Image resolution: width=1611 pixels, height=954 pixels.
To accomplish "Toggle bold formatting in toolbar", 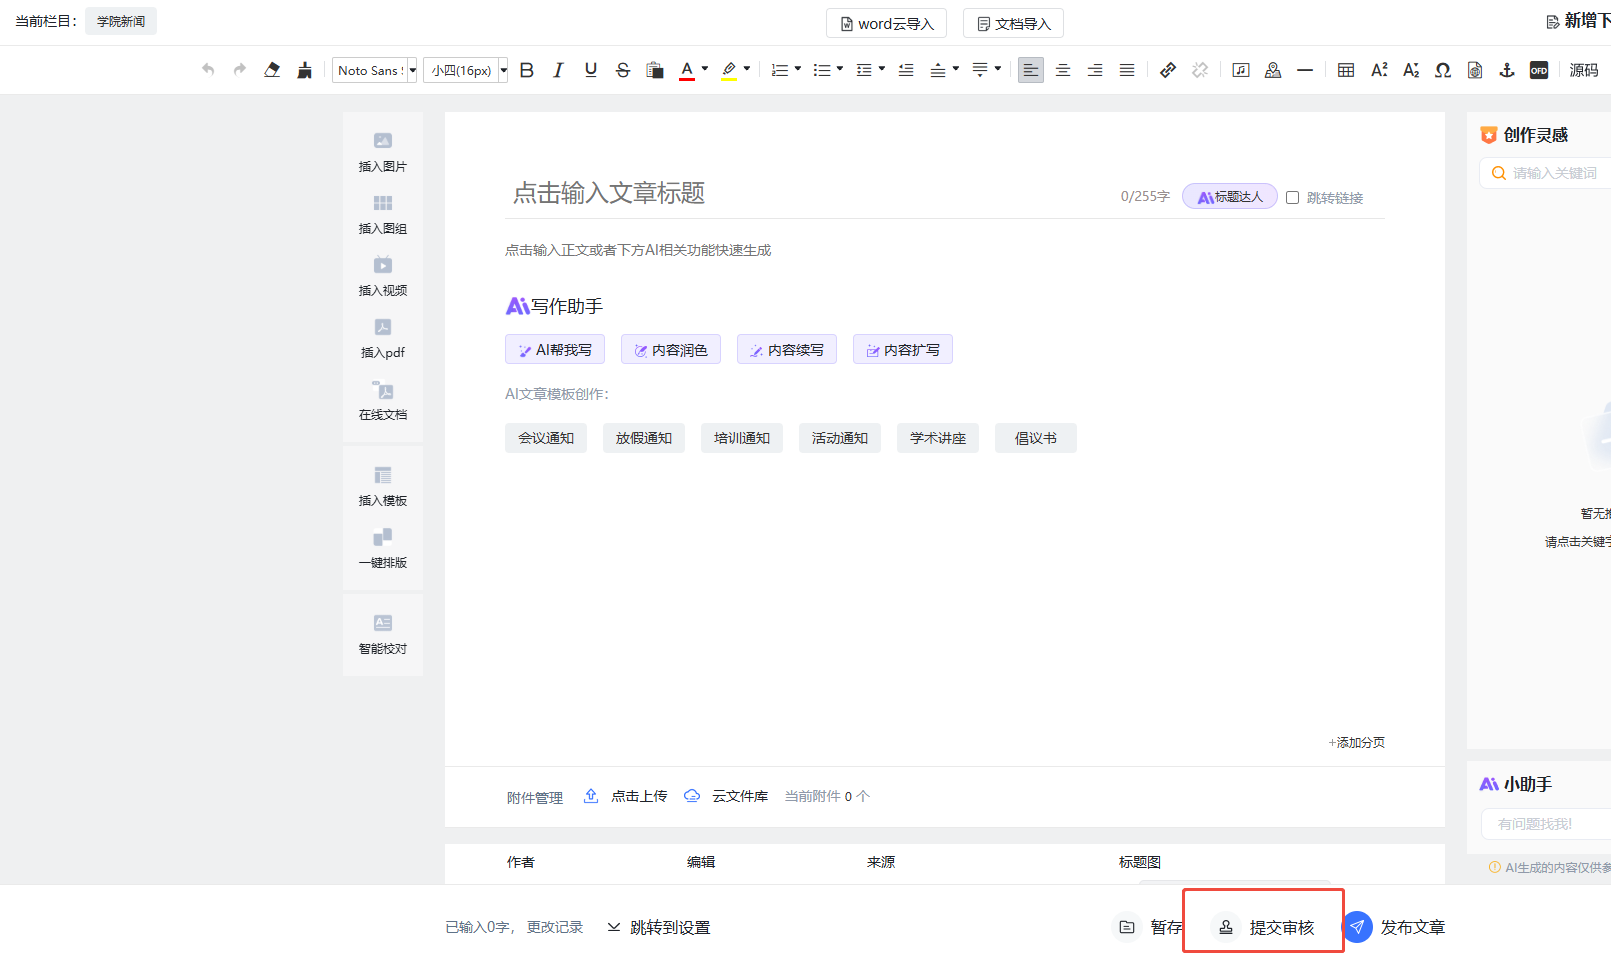I will (527, 70).
